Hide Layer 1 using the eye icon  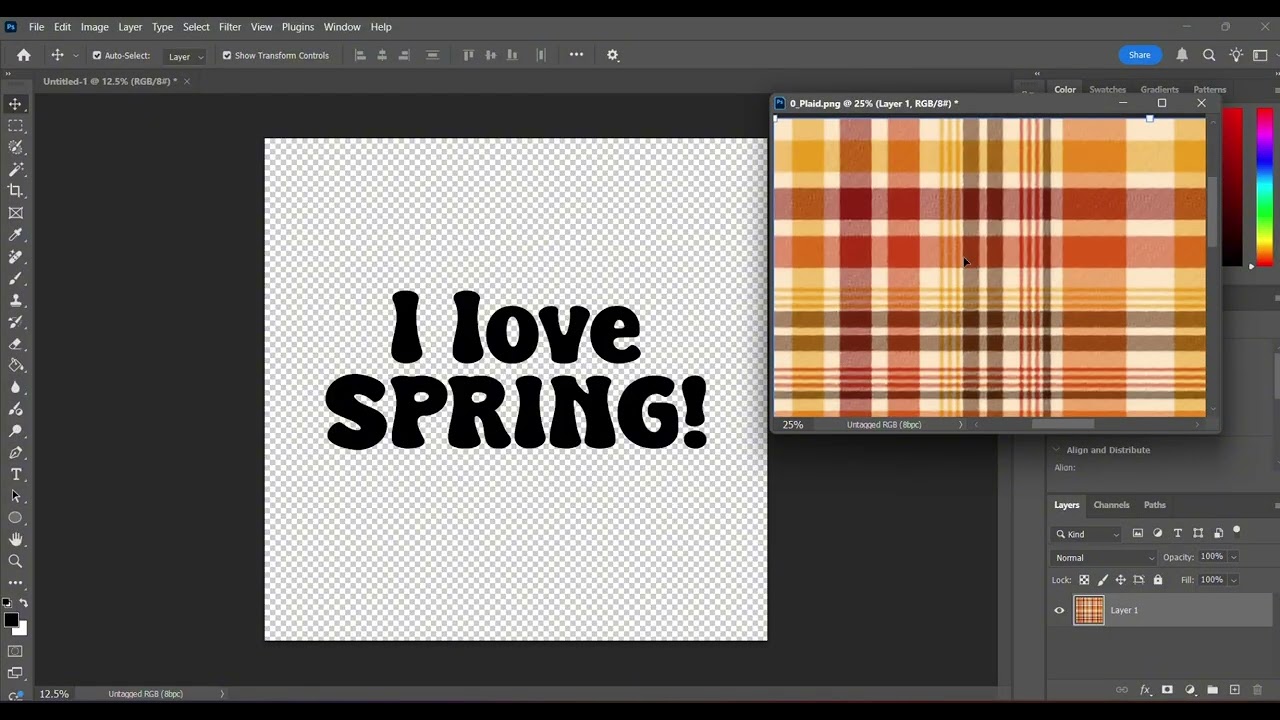(x=1059, y=610)
